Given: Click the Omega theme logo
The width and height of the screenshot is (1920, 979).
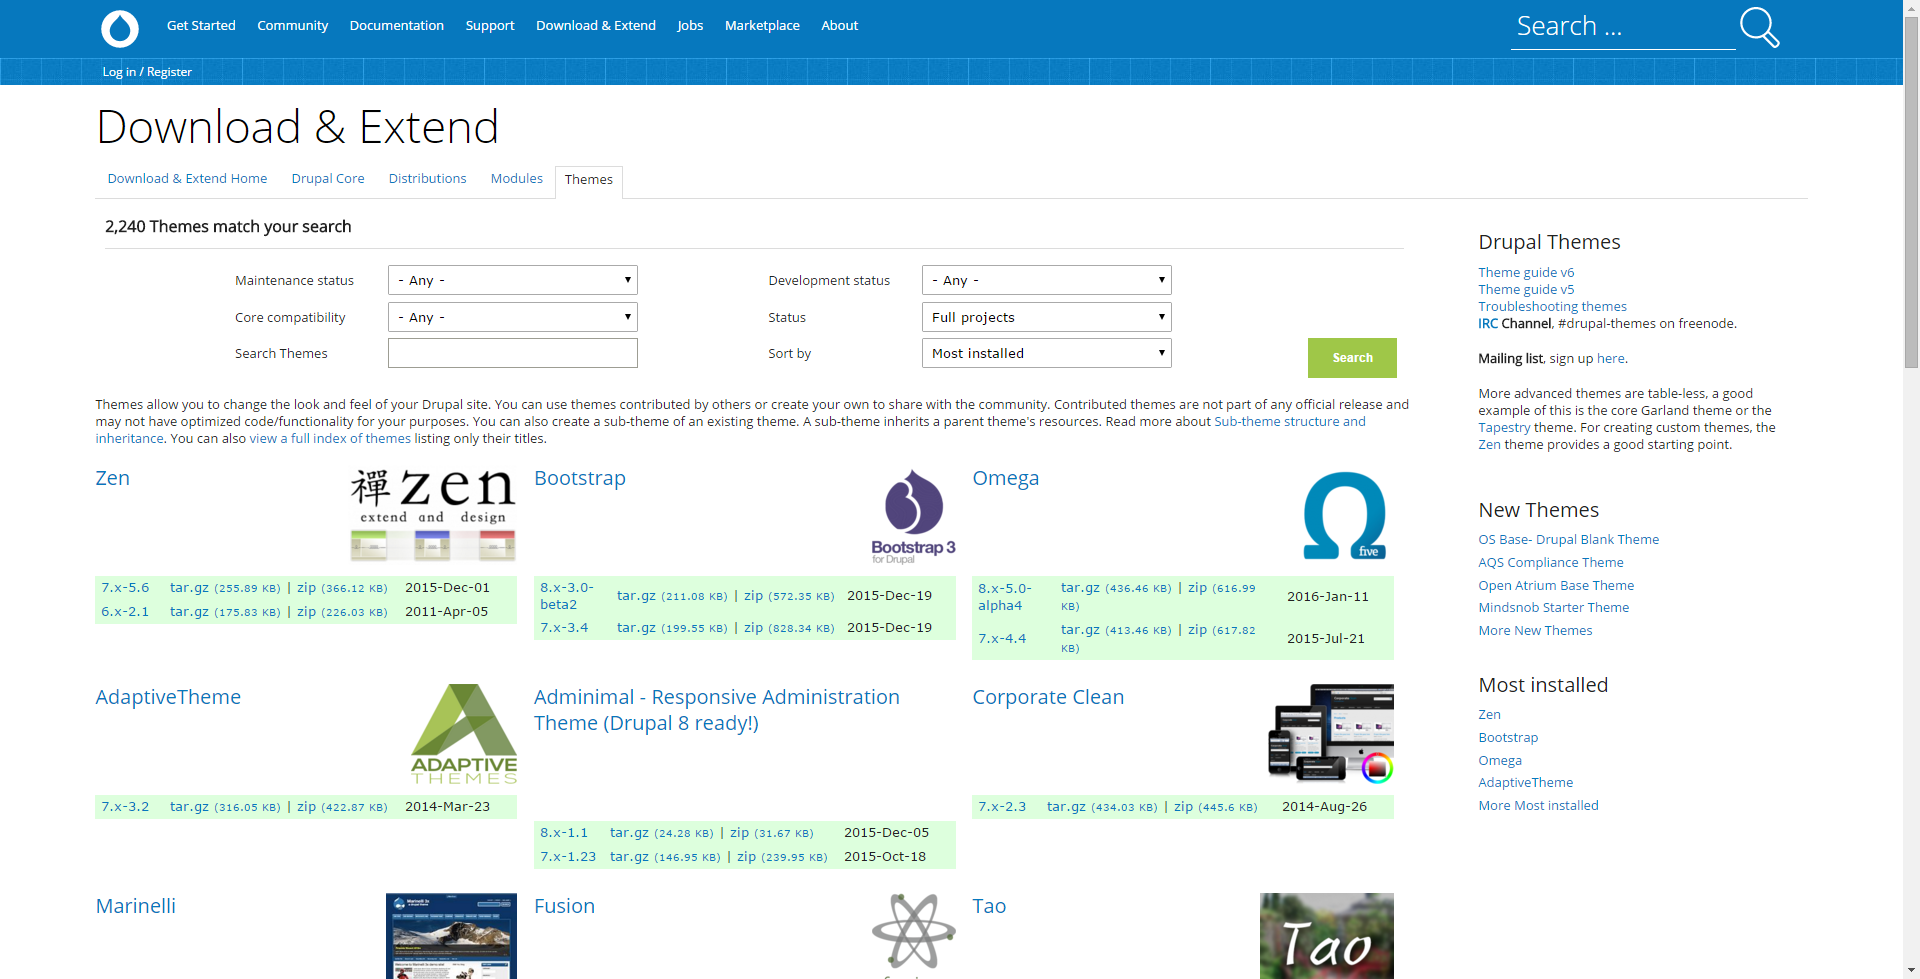Looking at the screenshot, I should [1344, 514].
